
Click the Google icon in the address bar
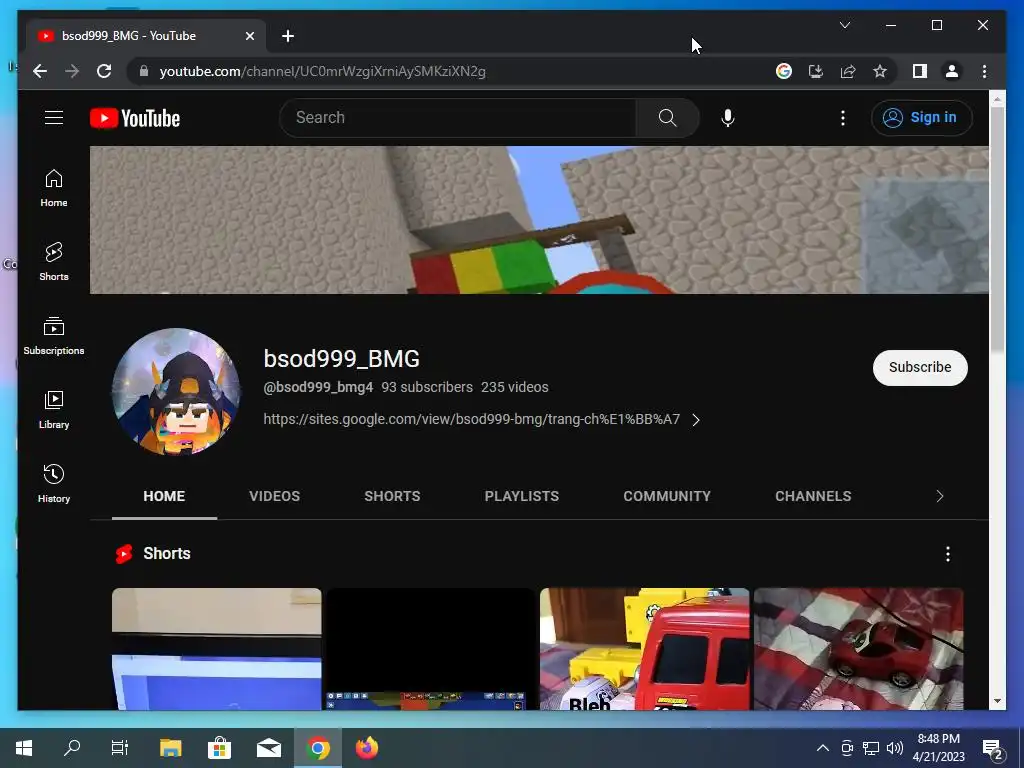784,71
